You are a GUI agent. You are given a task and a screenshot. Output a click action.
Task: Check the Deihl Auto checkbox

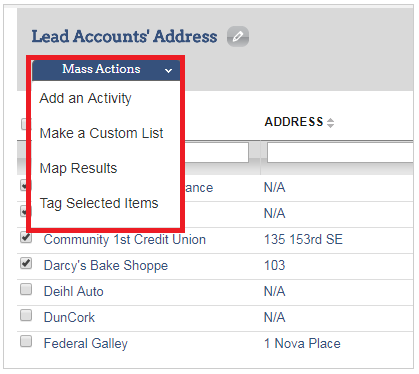(x=26, y=289)
